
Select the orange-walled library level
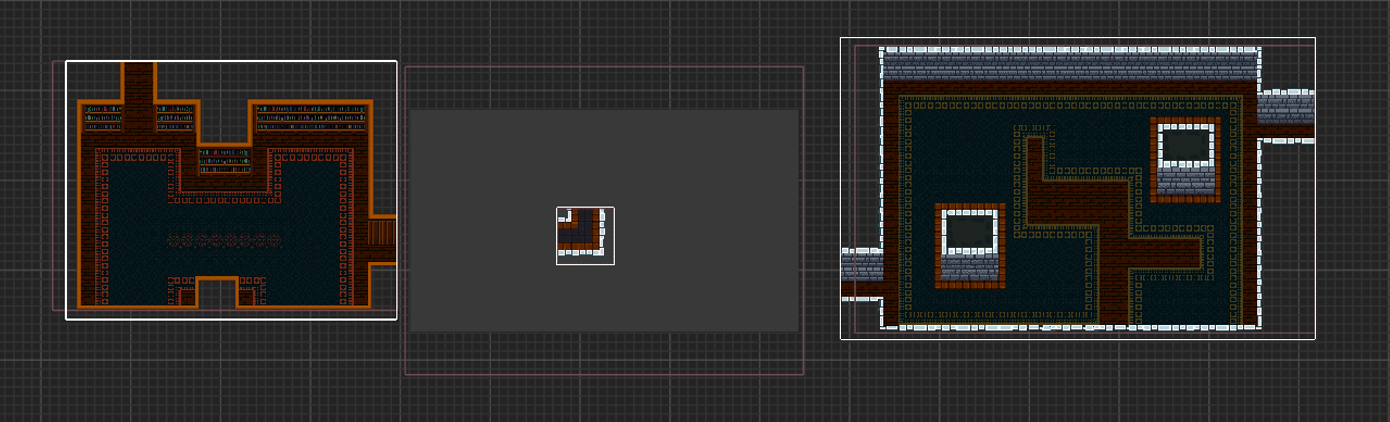click(x=230, y=190)
